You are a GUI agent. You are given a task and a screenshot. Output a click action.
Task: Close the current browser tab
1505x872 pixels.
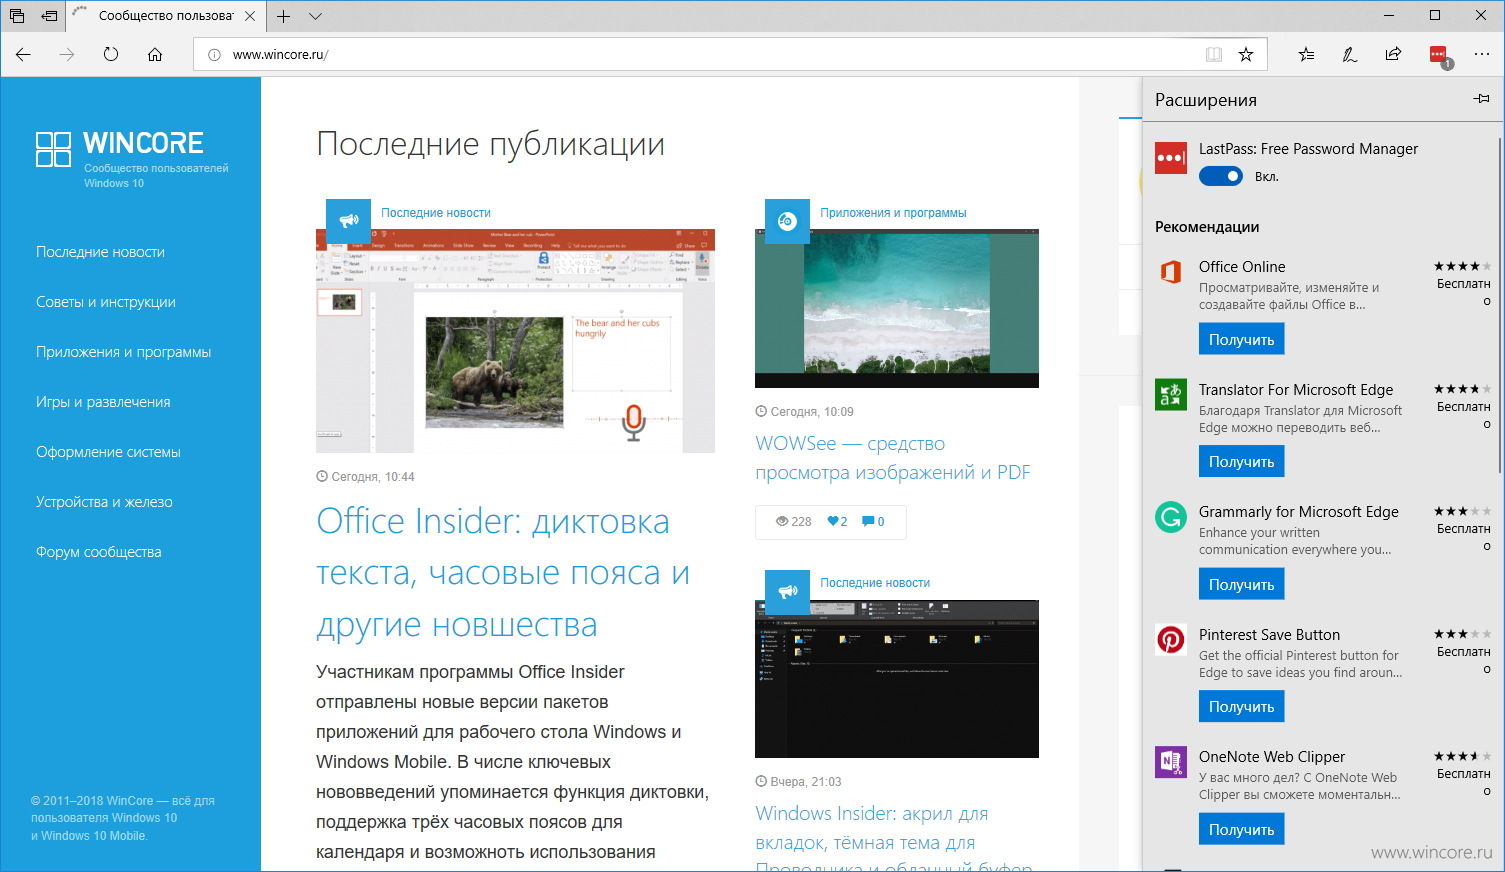tap(250, 16)
